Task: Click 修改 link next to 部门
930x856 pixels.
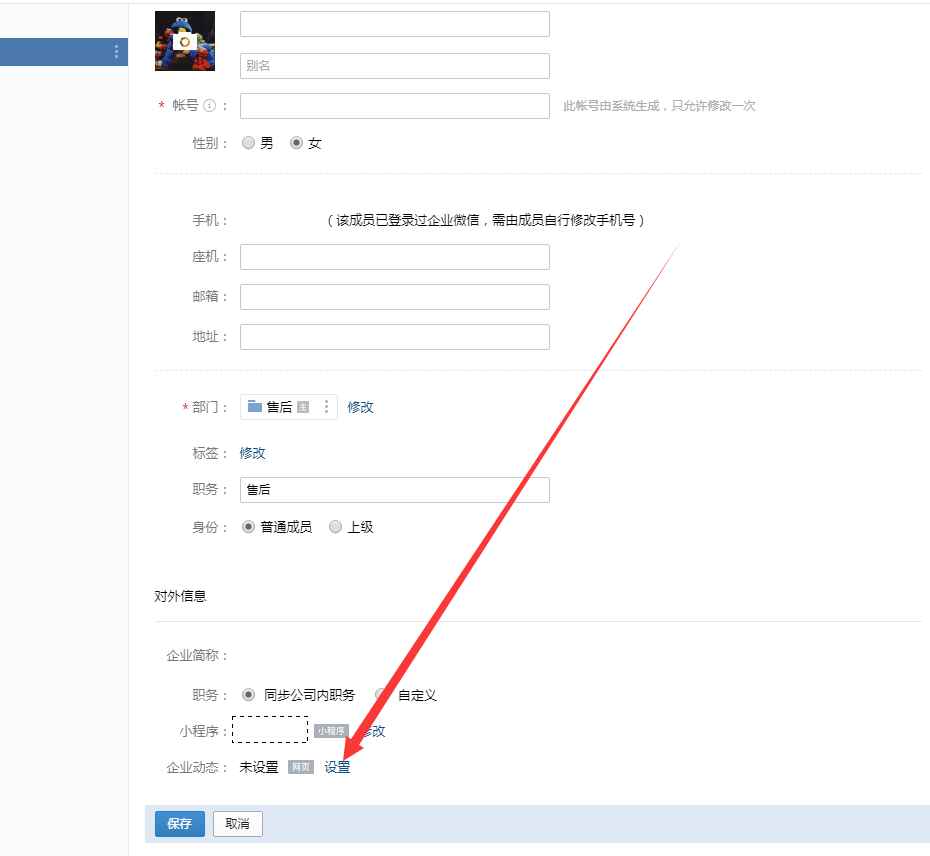Action: [360, 407]
